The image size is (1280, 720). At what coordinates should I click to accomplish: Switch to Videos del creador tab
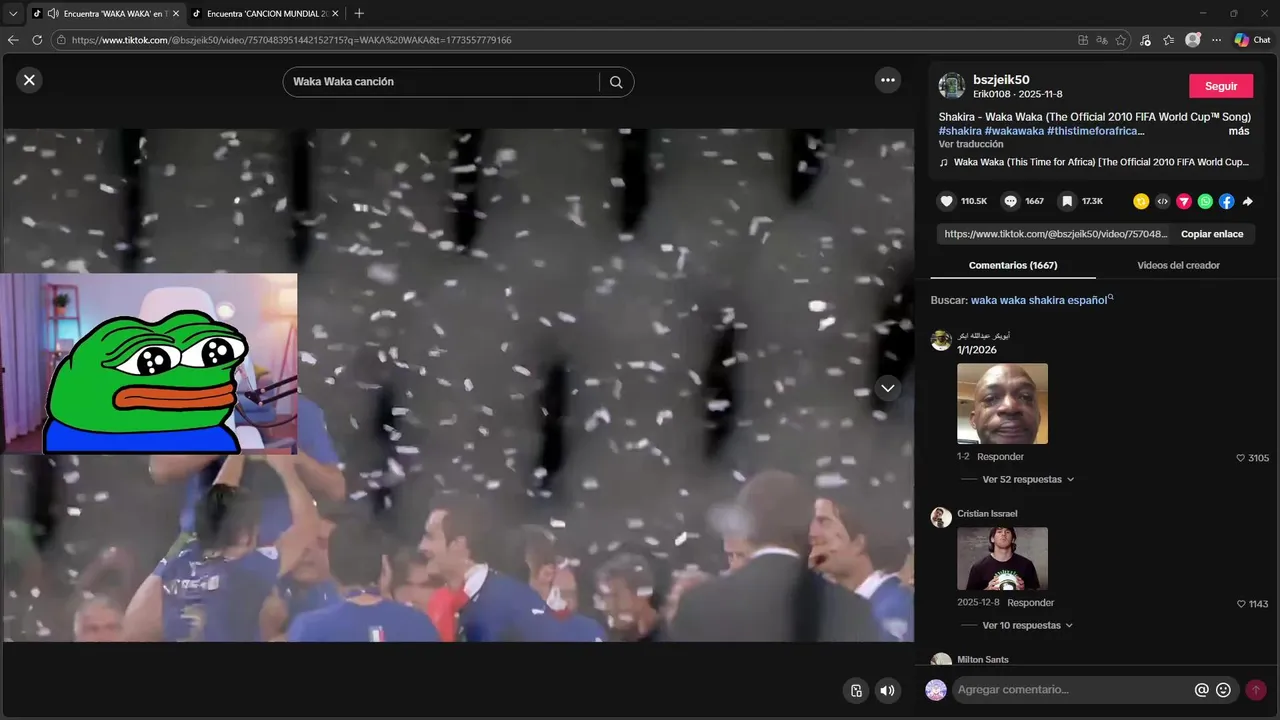pyautogui.click(x=1178, y=265)
